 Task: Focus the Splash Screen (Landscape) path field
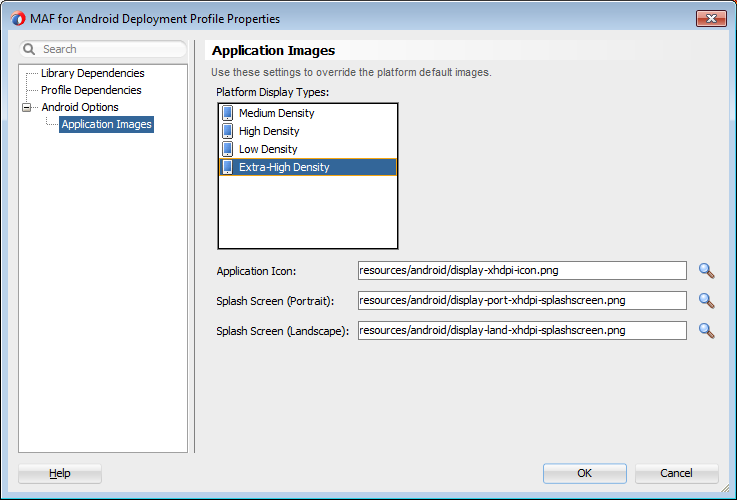[x=522, y=331]
